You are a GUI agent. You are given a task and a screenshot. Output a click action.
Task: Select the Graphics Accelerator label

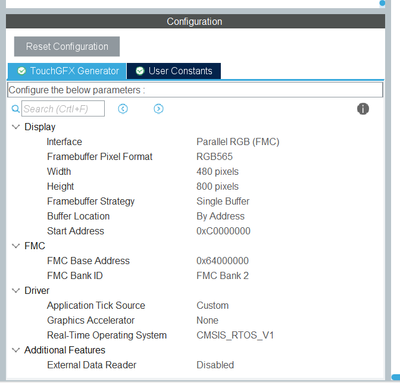click(x=91, y=320)
